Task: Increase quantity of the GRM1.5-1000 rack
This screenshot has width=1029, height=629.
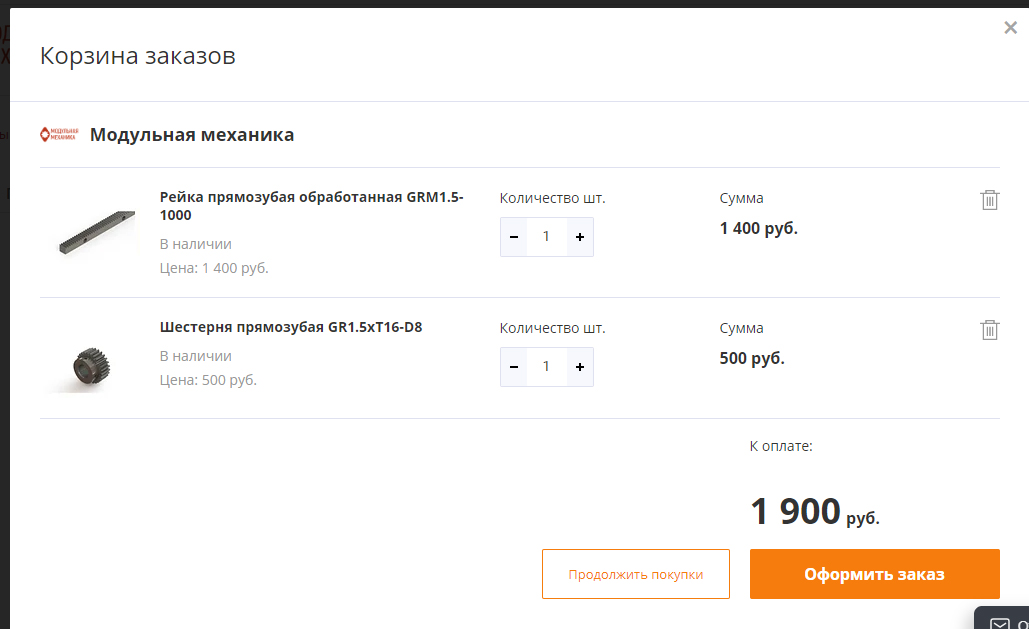Action: click(580, 237)
